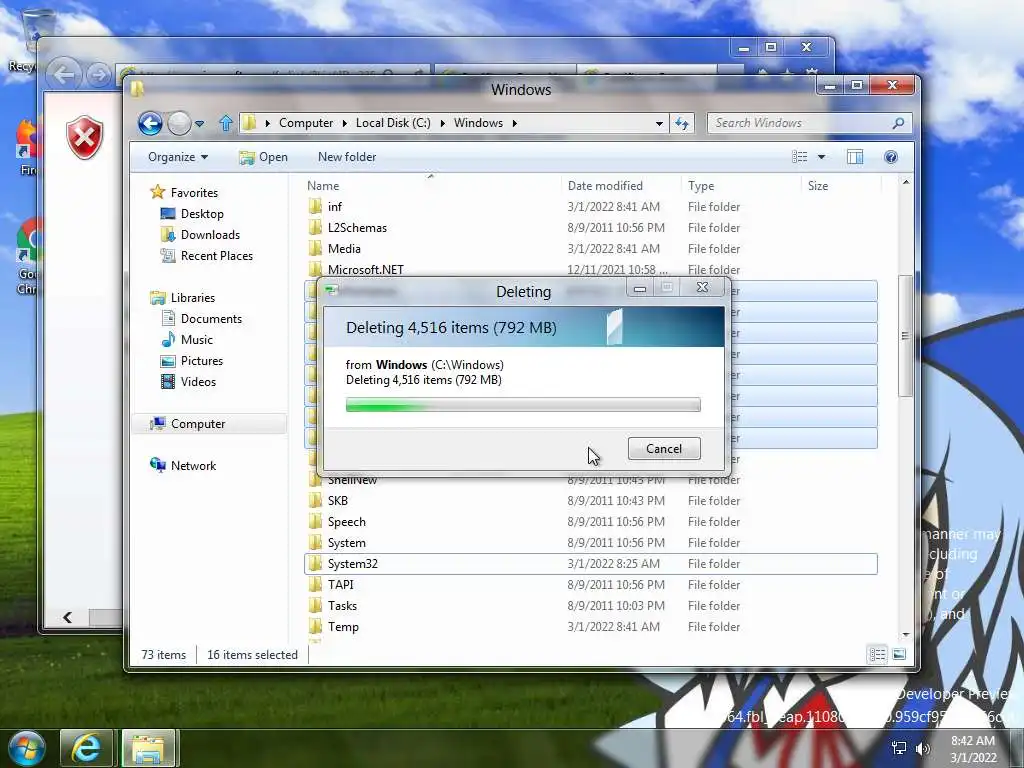The height and width of the screenshot is (768, 1024).
Task: Select the System folder
Action: point(590,543)
